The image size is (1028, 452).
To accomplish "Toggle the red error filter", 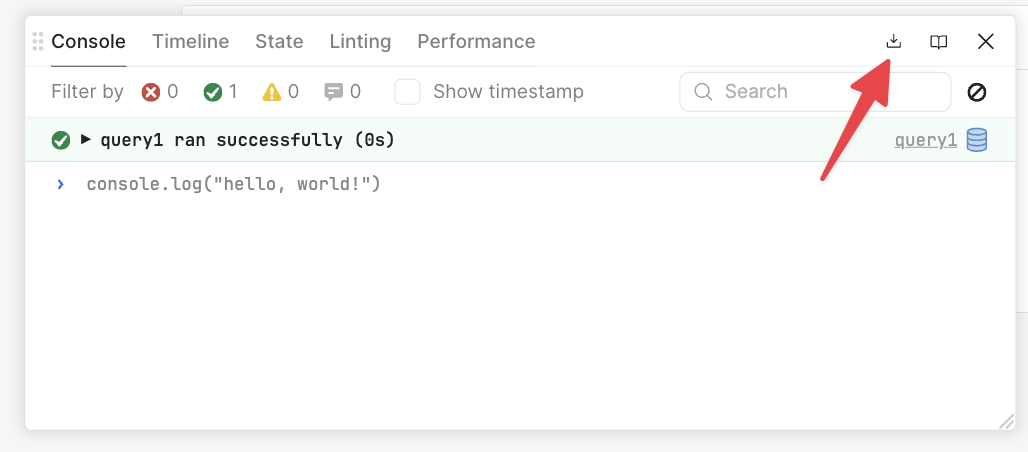I will pos(160,92).
